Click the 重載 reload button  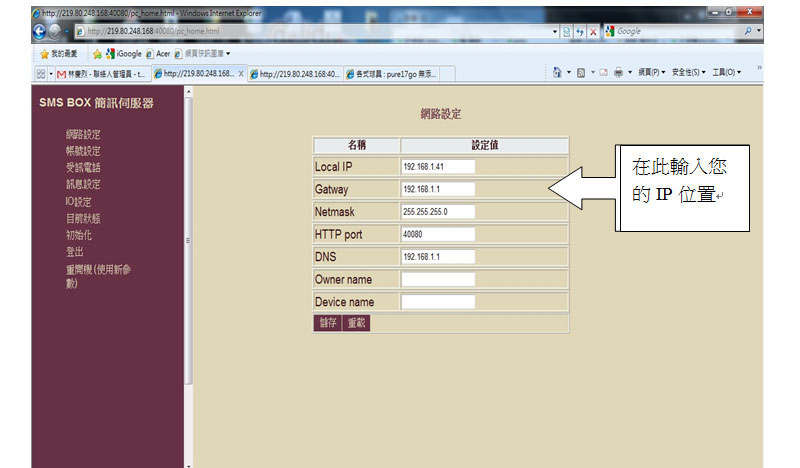pos(356,323)
